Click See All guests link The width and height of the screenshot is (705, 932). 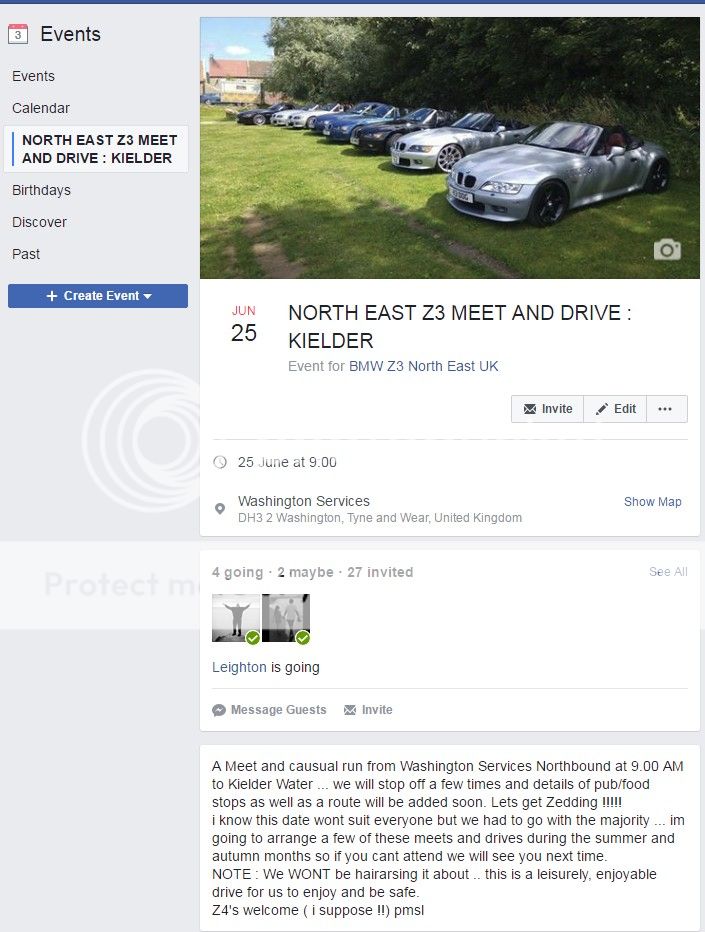[668, 572]
